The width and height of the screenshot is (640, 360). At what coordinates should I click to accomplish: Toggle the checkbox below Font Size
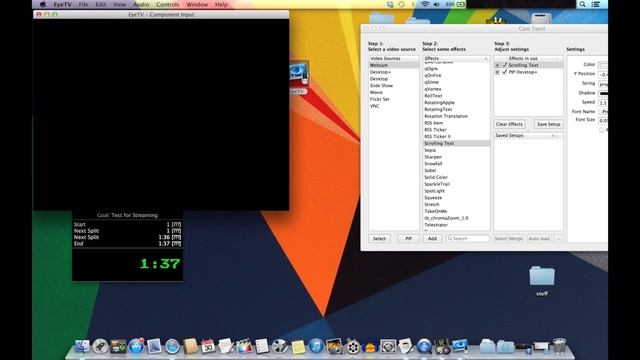[x=602, y=130]
